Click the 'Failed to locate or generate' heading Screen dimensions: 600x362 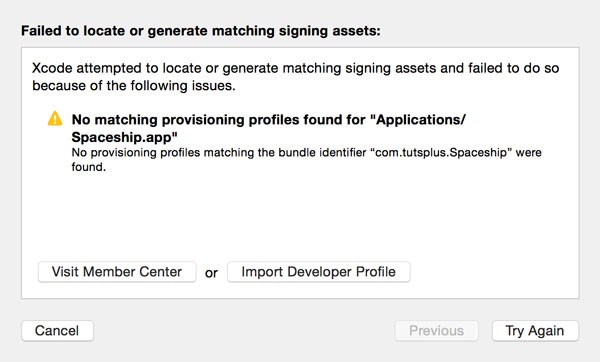[x=201, y=31]
